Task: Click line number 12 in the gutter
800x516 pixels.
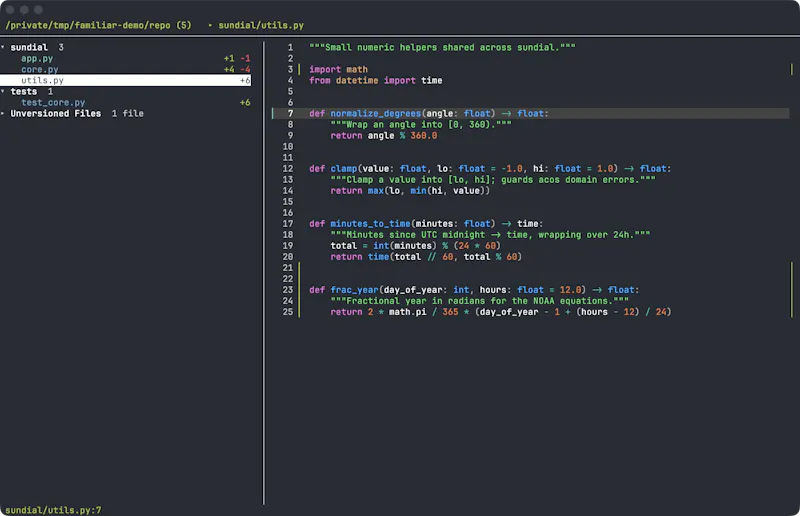Action: pos(288,169)
